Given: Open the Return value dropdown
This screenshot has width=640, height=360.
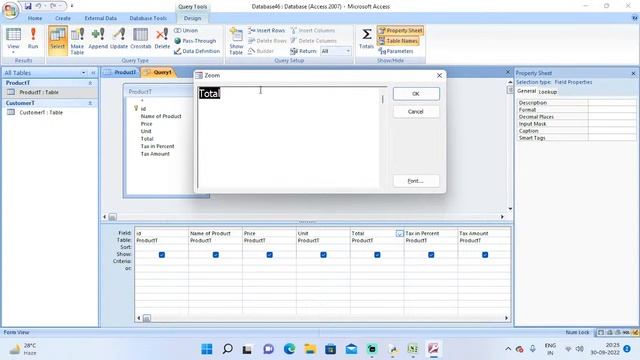Looking at the screenshot, I should tap(348, 51).
